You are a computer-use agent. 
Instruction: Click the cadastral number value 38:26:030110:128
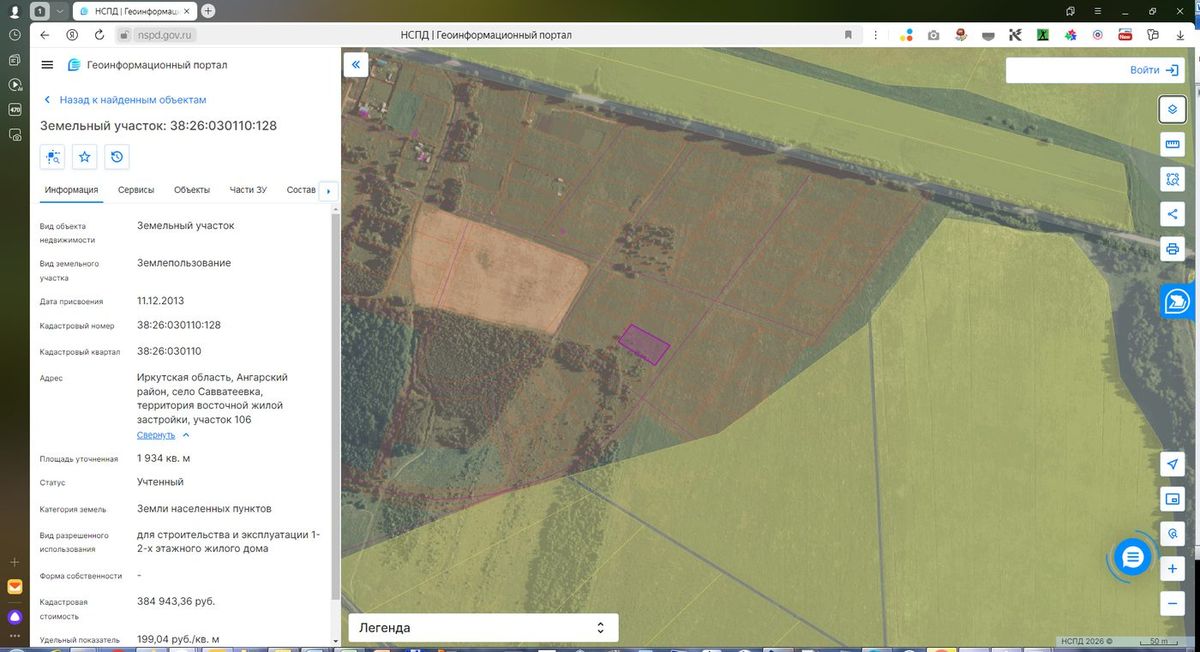(x=179, y=325)
